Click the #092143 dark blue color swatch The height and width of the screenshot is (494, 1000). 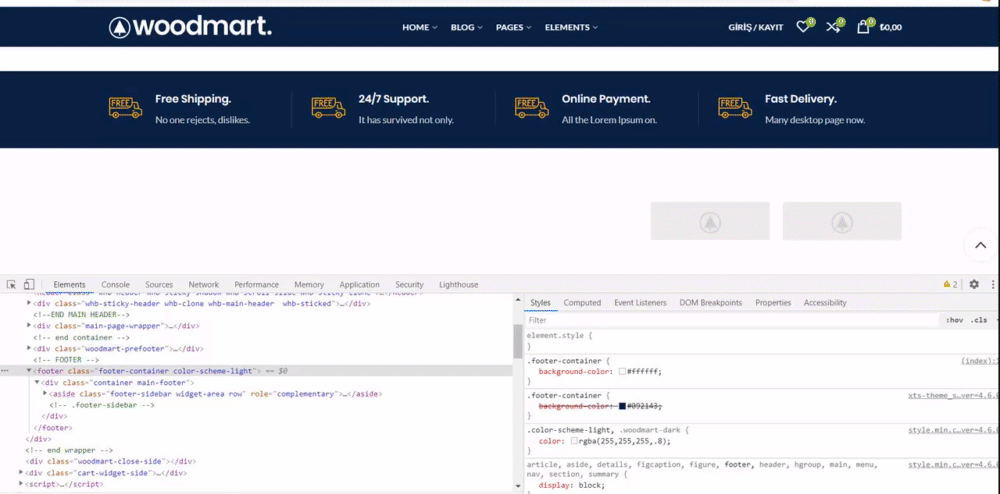(622, 406)
